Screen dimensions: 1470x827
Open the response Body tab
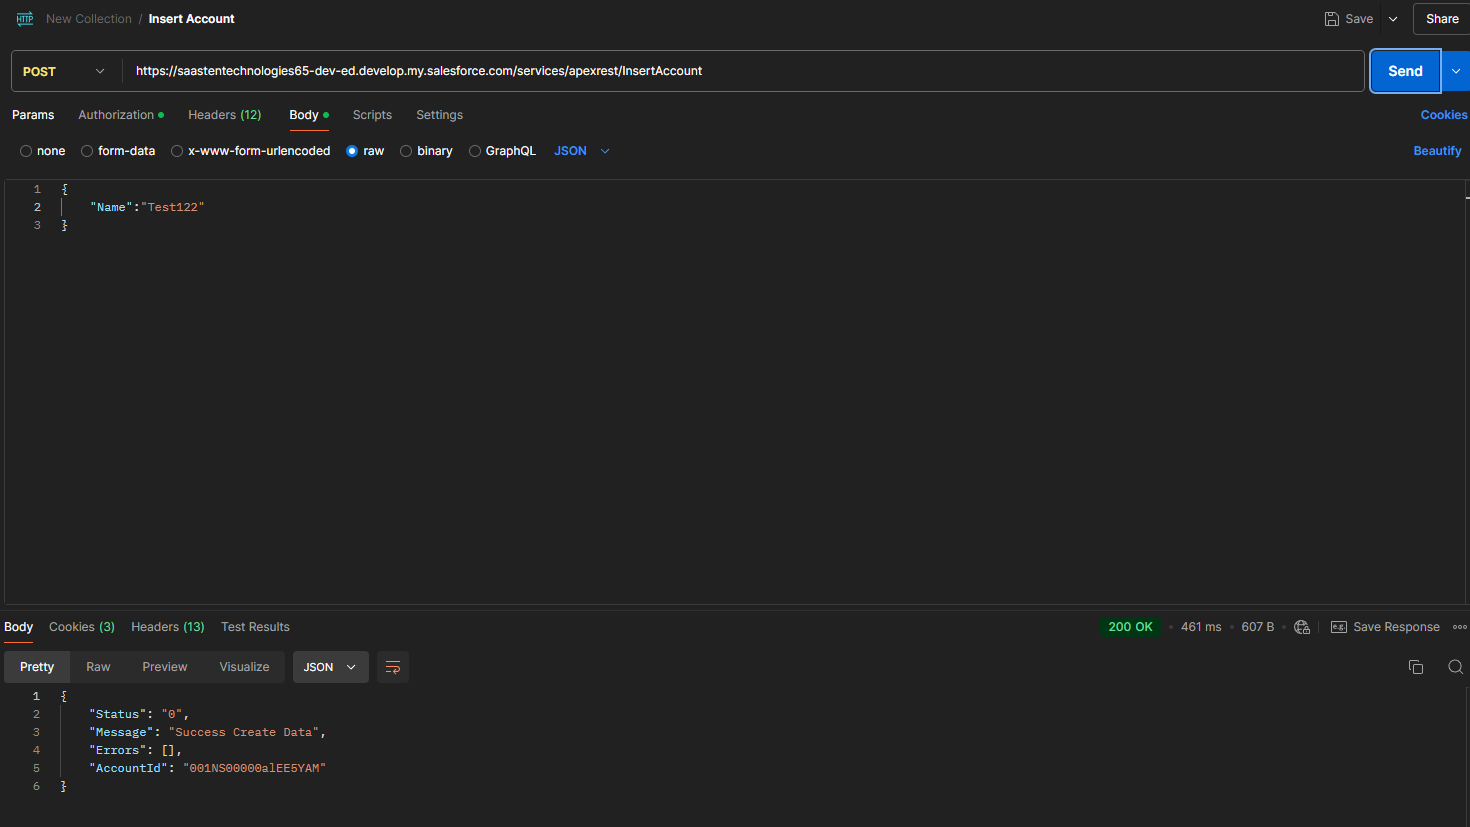(19, 627)
